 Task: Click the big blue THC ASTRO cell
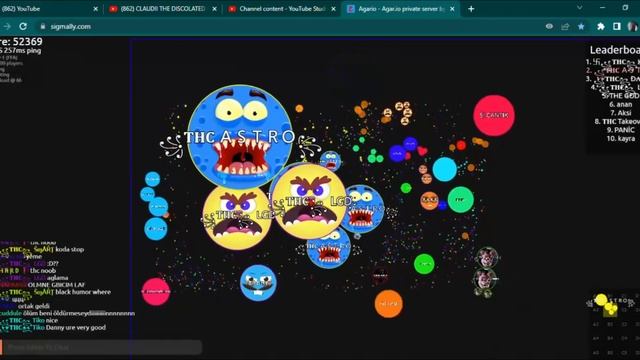(240, 137)
